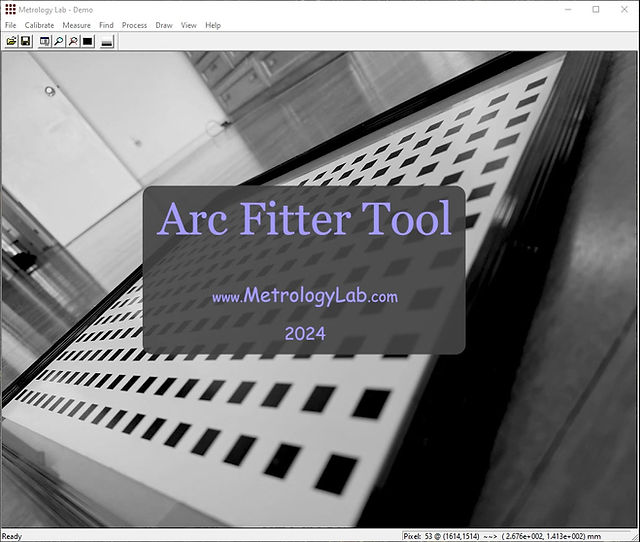Click the Ready status bar text
The width and height of the screenshot is (640, 542).
point(12,536)
